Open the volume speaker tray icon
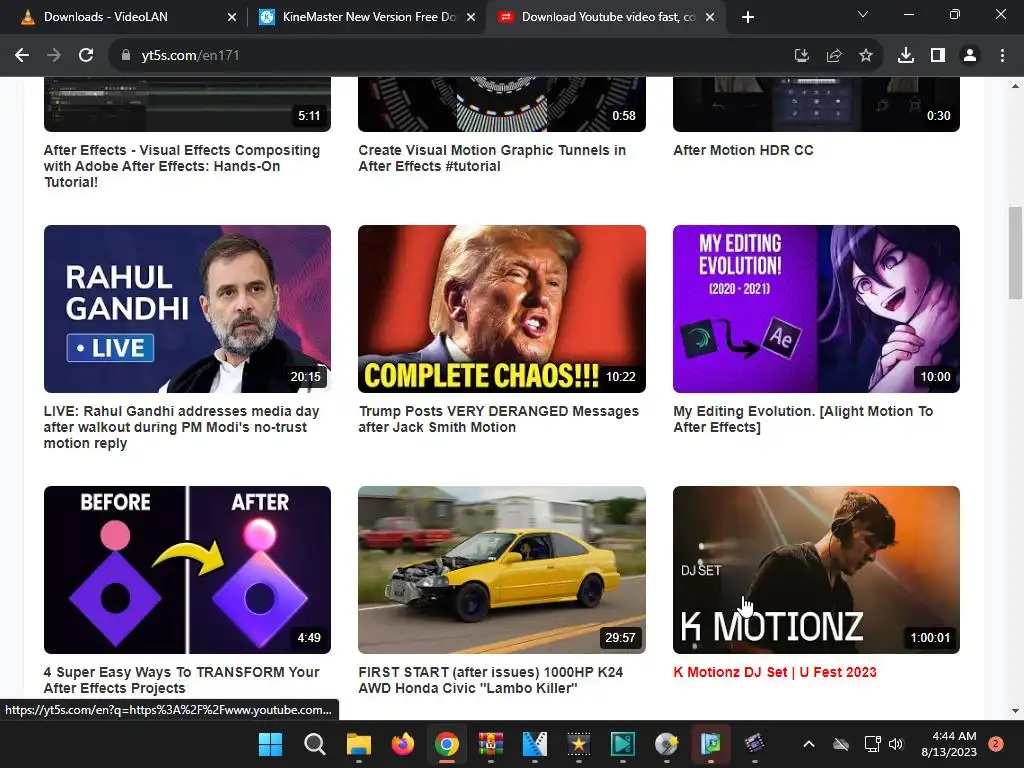 click(x=896, y=744)
